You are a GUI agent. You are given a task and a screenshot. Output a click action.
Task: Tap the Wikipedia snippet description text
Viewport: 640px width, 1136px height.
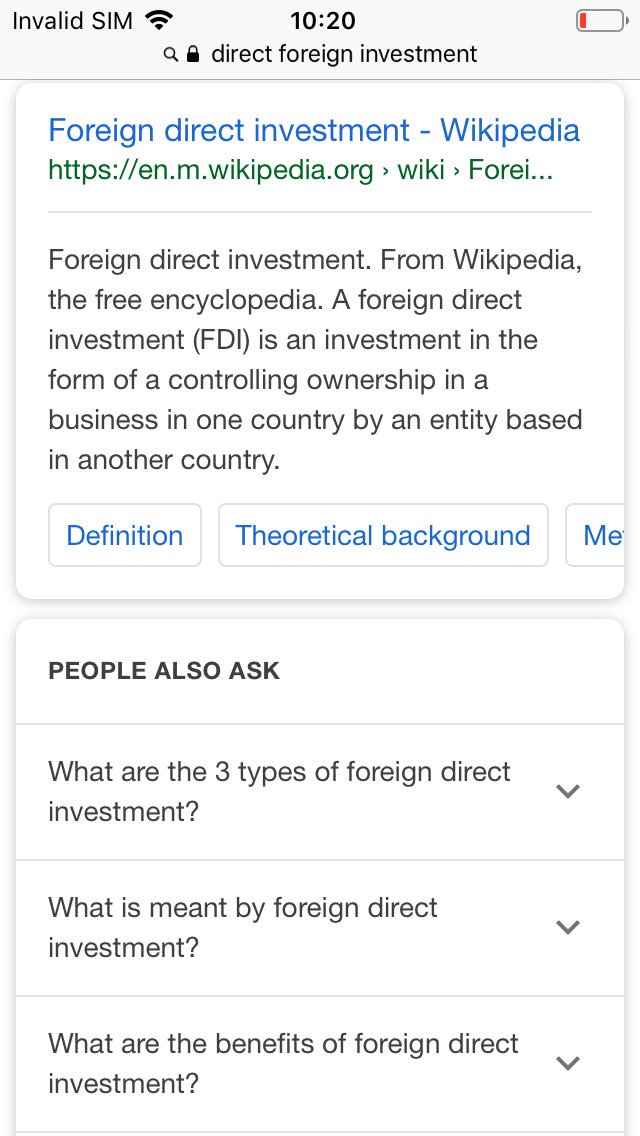pyautogui.click(x=315, y=359)
